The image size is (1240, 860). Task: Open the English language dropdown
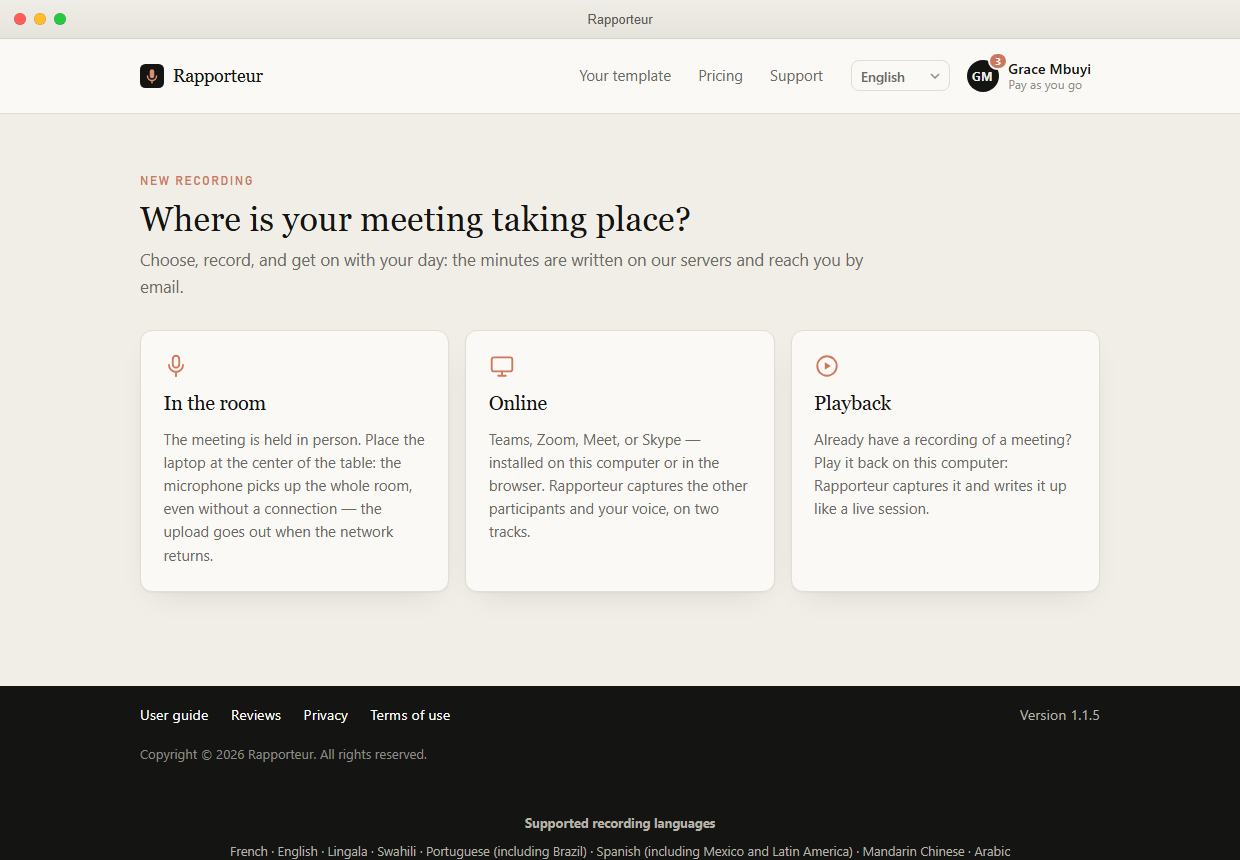[x=900, y=76]
